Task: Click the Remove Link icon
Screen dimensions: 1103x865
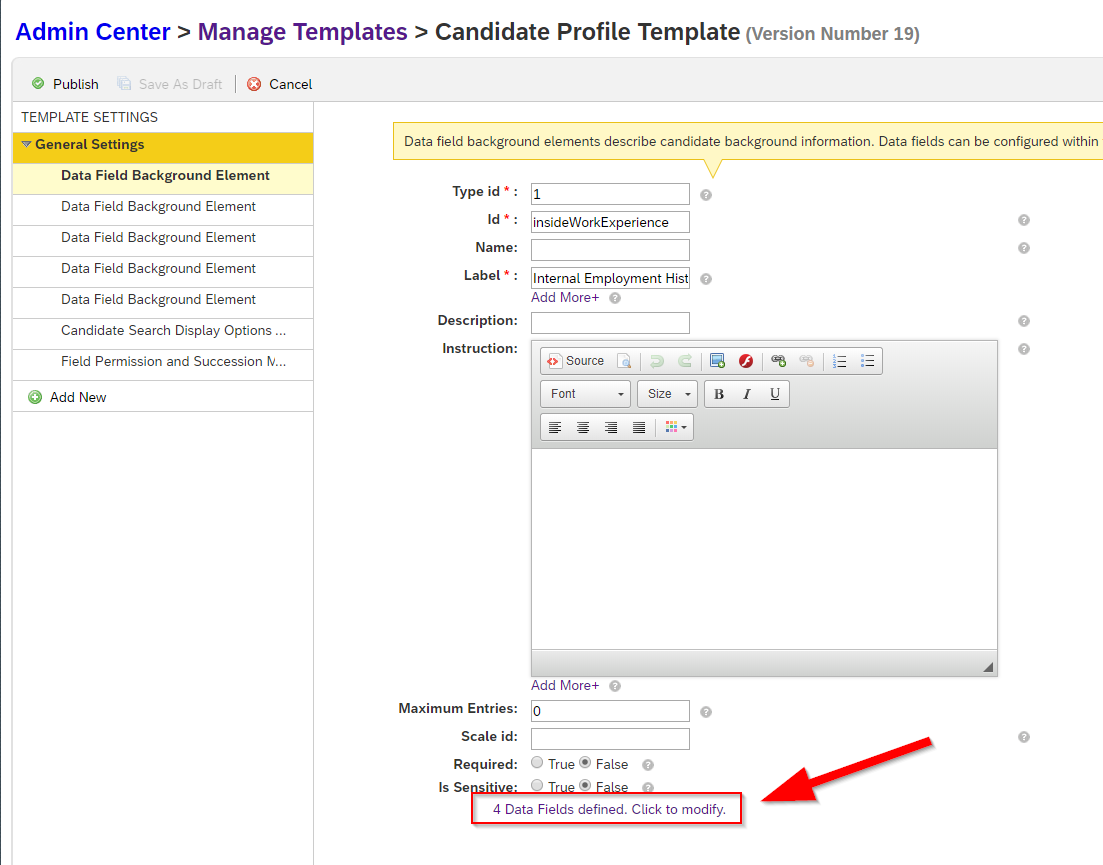Action: point(807,361)
